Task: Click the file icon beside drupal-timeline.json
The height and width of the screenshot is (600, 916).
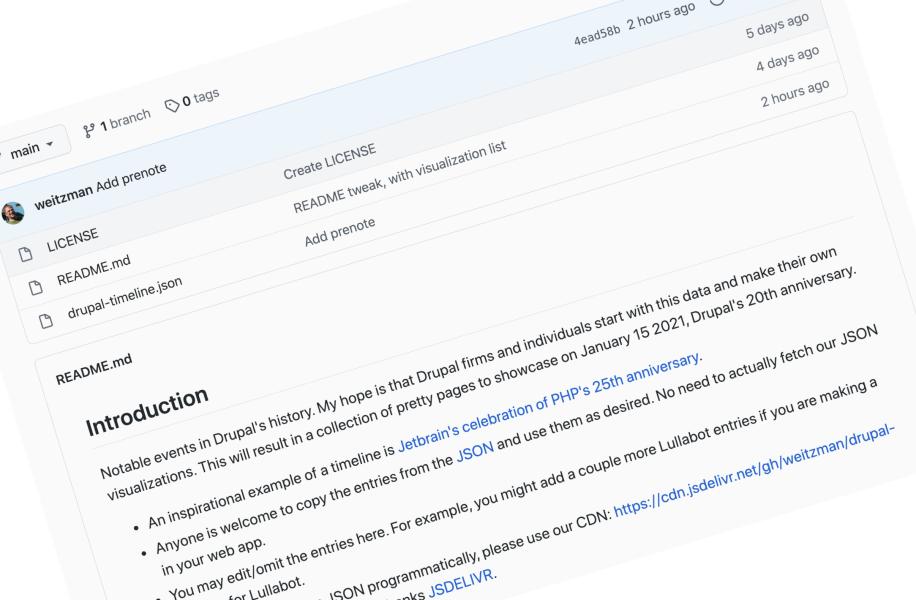Action: tap(46, 321)
